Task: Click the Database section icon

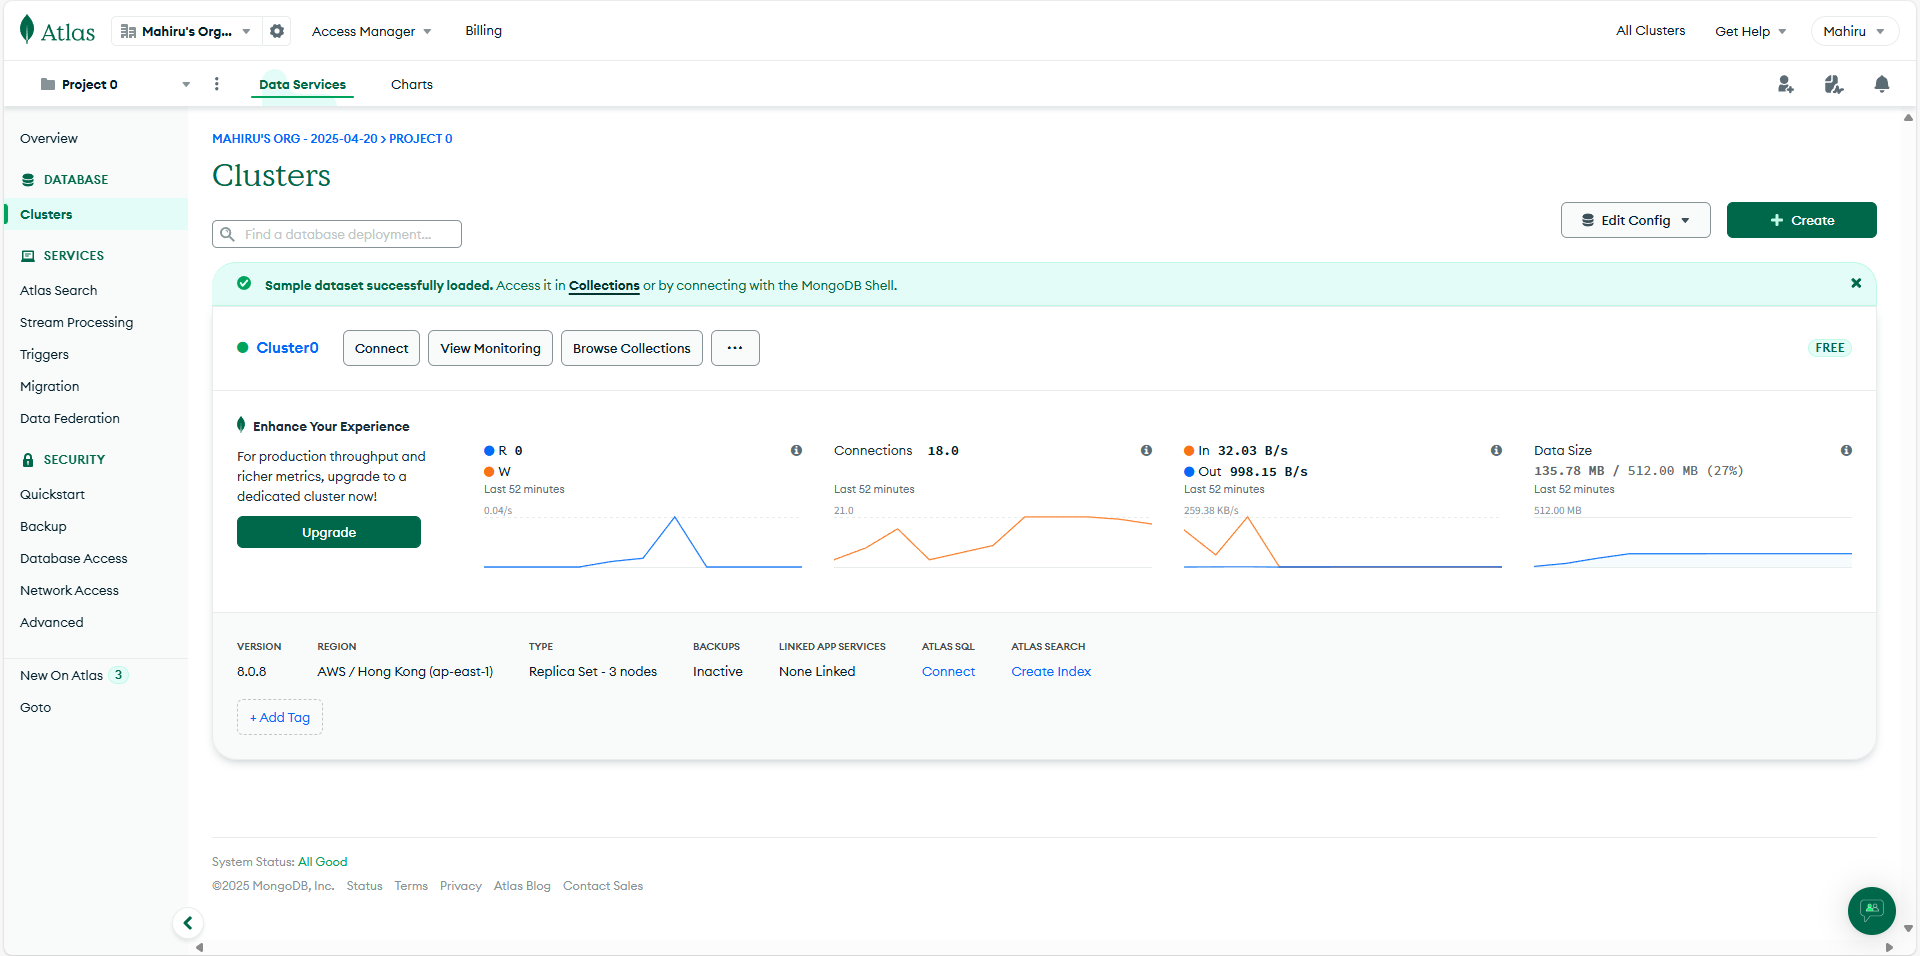Action: (x=28, y=180)
